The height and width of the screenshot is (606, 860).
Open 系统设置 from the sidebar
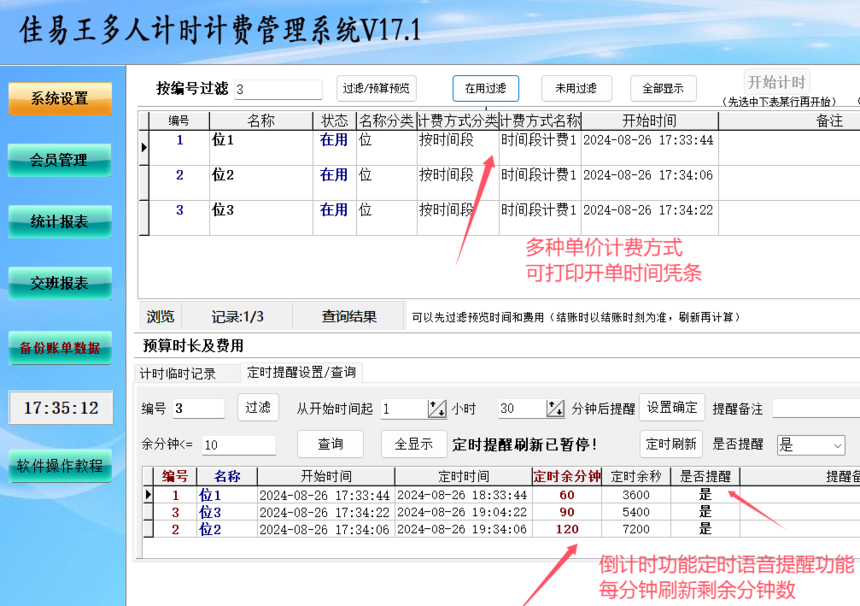pos(60,99)
